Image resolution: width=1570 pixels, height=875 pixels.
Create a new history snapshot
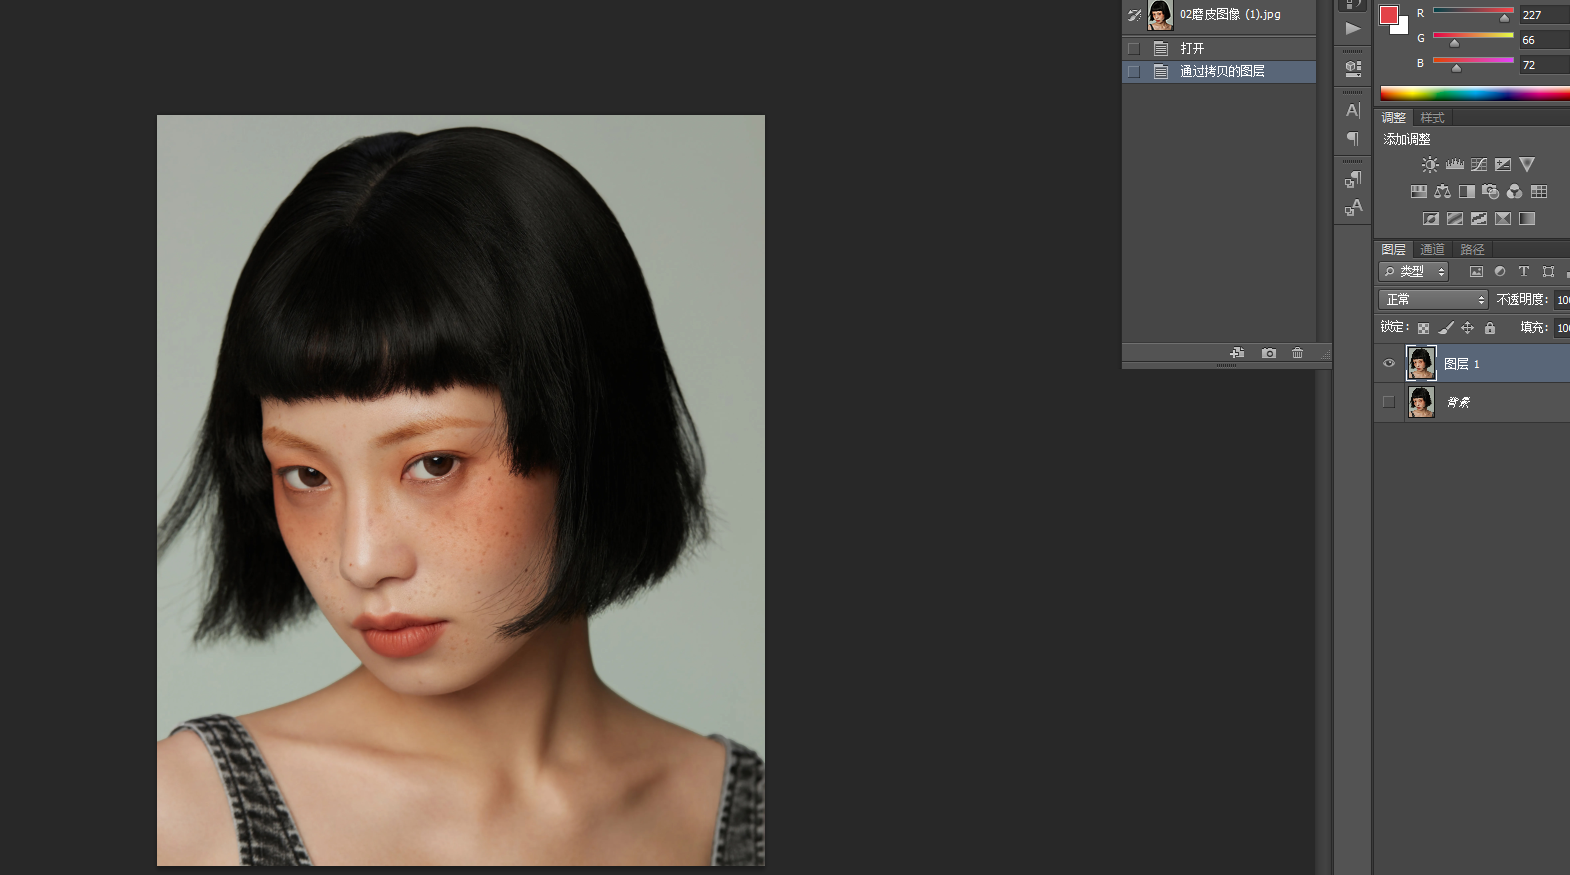[1269, 353]
